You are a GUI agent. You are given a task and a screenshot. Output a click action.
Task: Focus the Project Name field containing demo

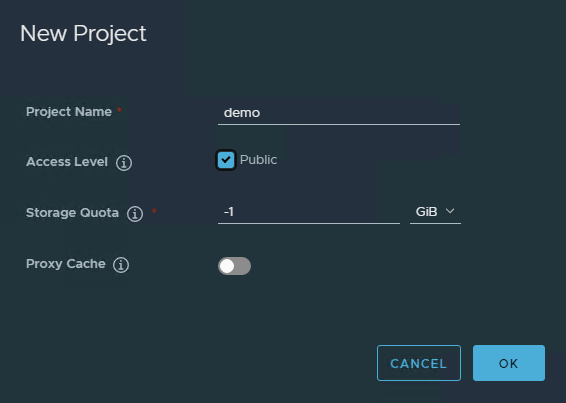339,114
